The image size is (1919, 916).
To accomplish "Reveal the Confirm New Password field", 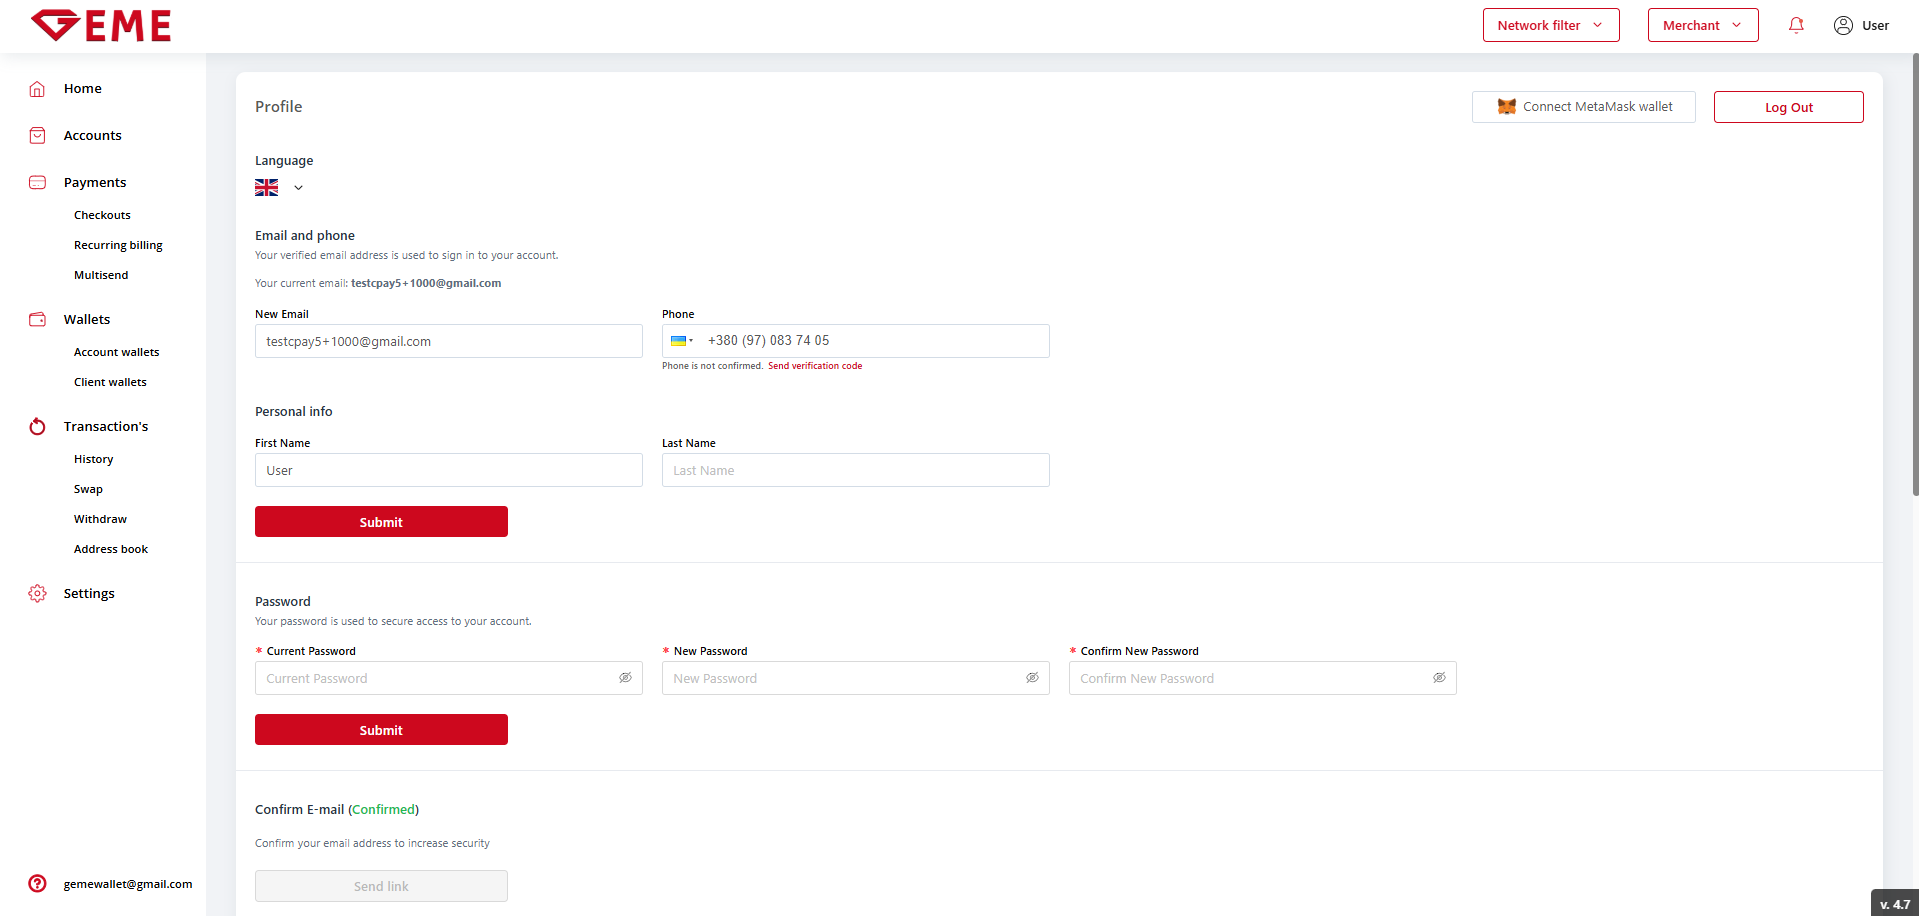I will 1439,678.
